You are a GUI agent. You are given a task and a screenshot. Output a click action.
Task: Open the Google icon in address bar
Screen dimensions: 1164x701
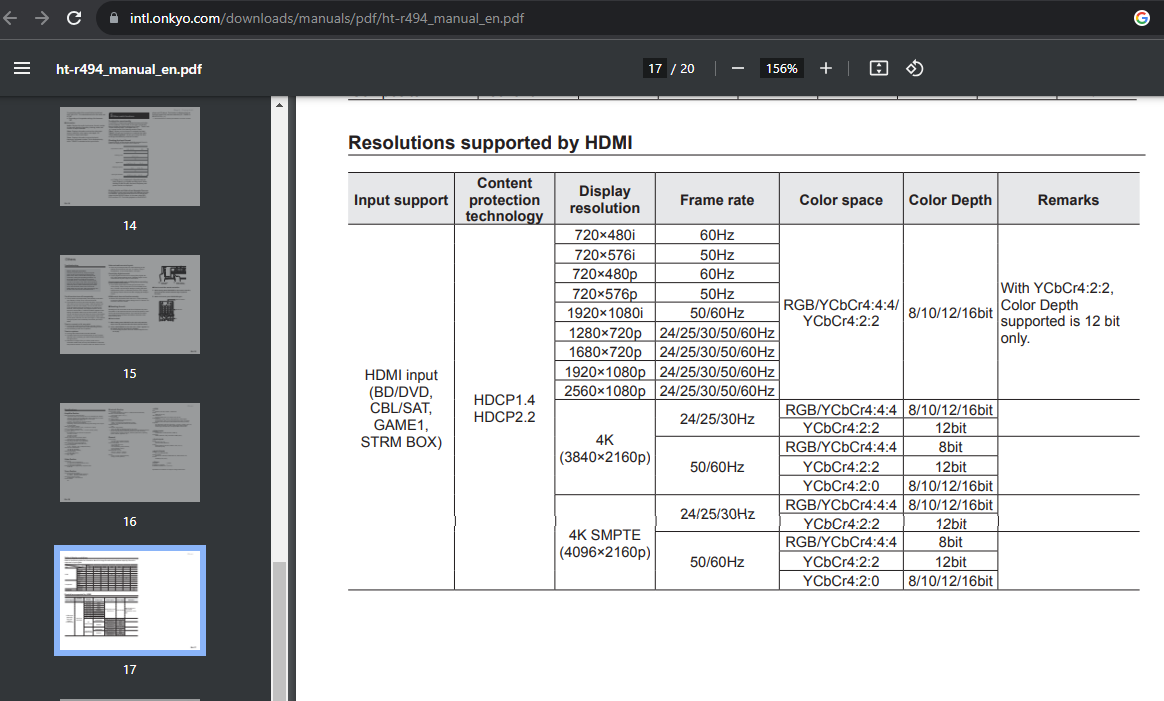click(1142, 18)
